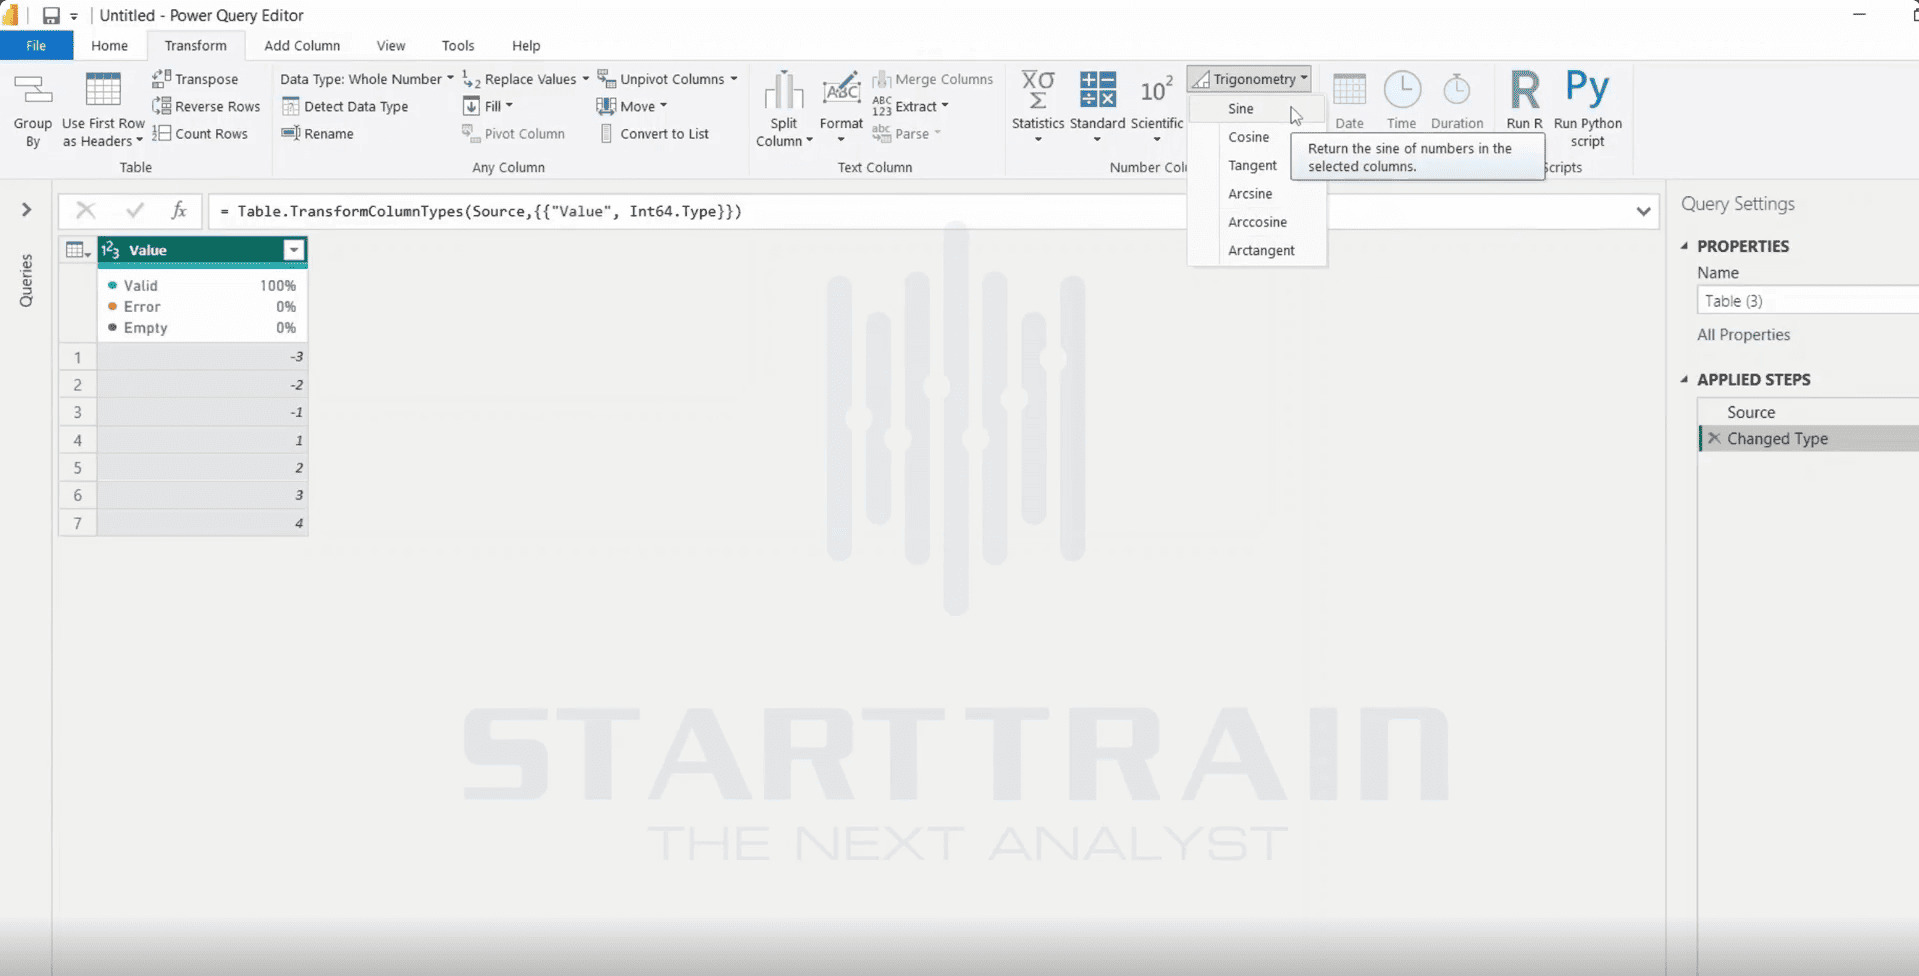
Task: Click the Count Rows button
Action: pyautogui.click(x=200, y=133)
